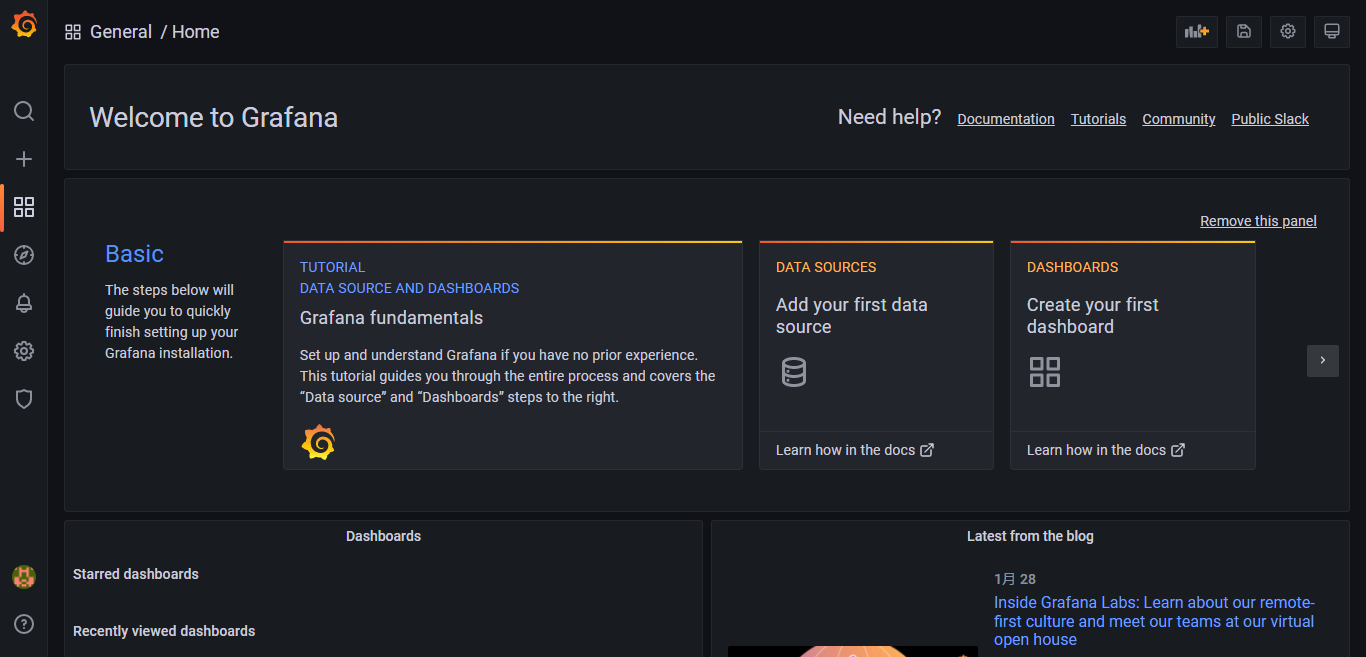Click the Latest from the blog panel title

(x=1030, y=536)
